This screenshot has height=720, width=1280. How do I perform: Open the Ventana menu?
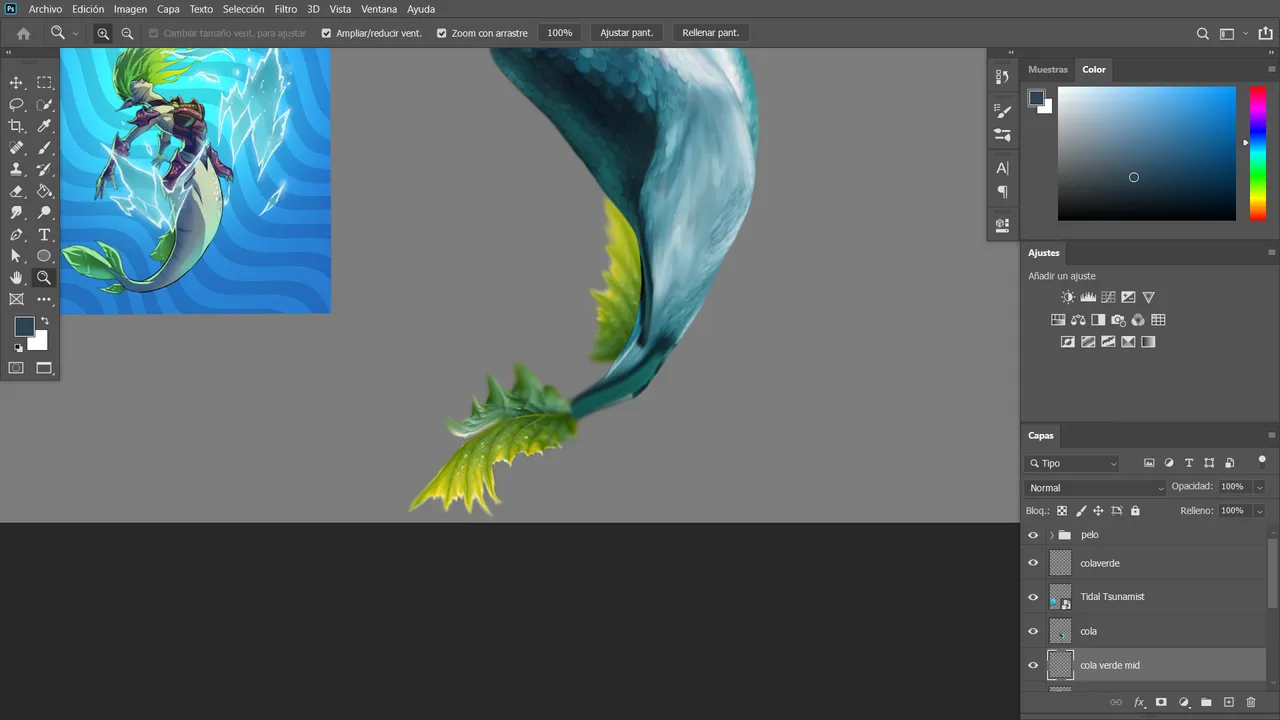click(x=379, y=9)
